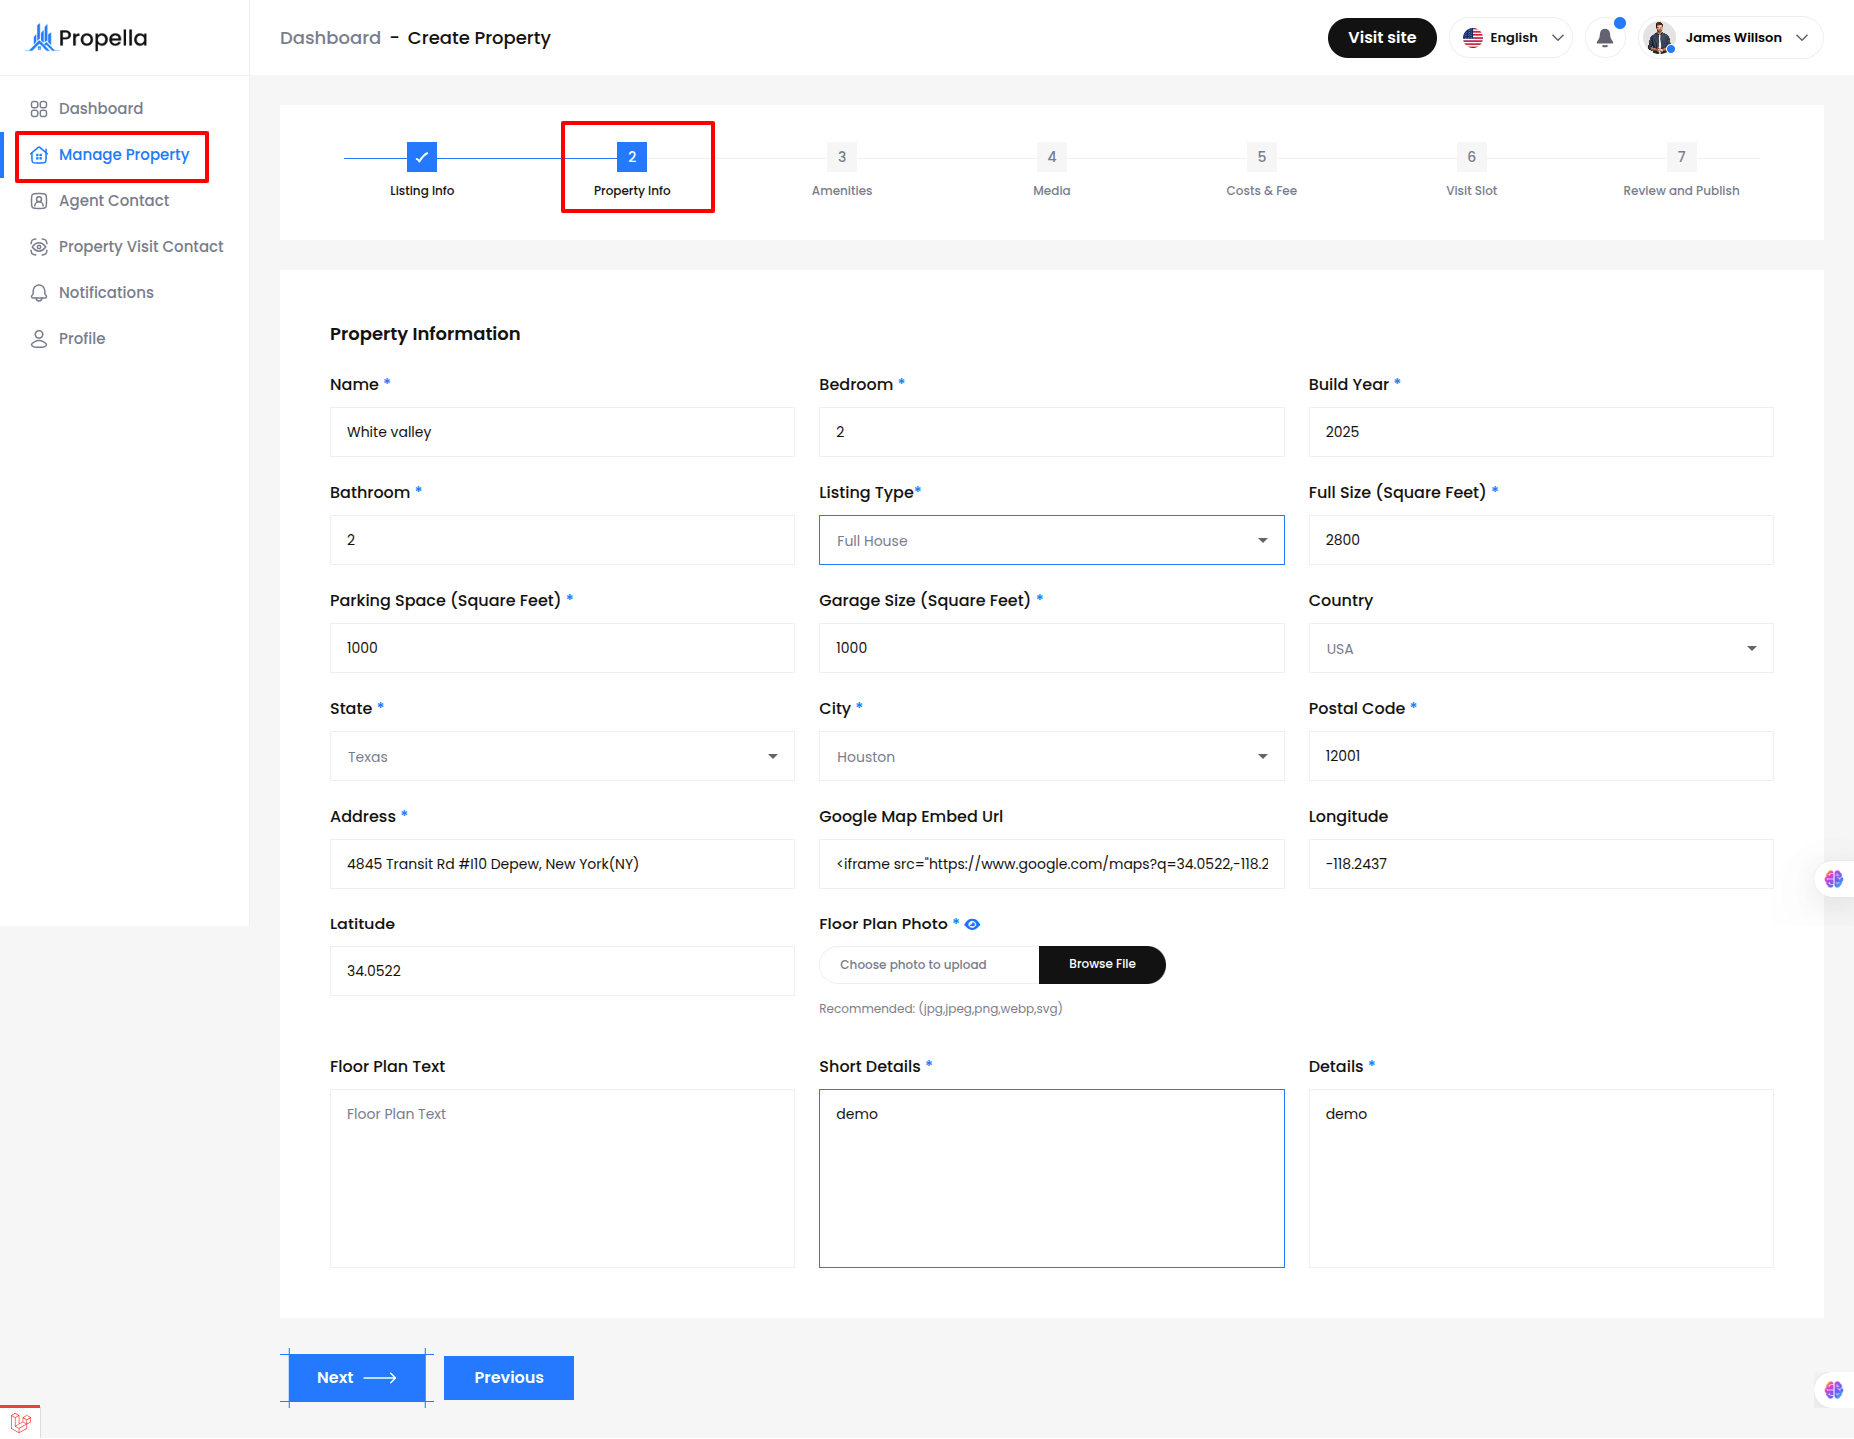Image resolution: width=1854 pixels, height=1439 pixels.
Task: Open Property Visit Contact menu item
Action: coord(141,247)
